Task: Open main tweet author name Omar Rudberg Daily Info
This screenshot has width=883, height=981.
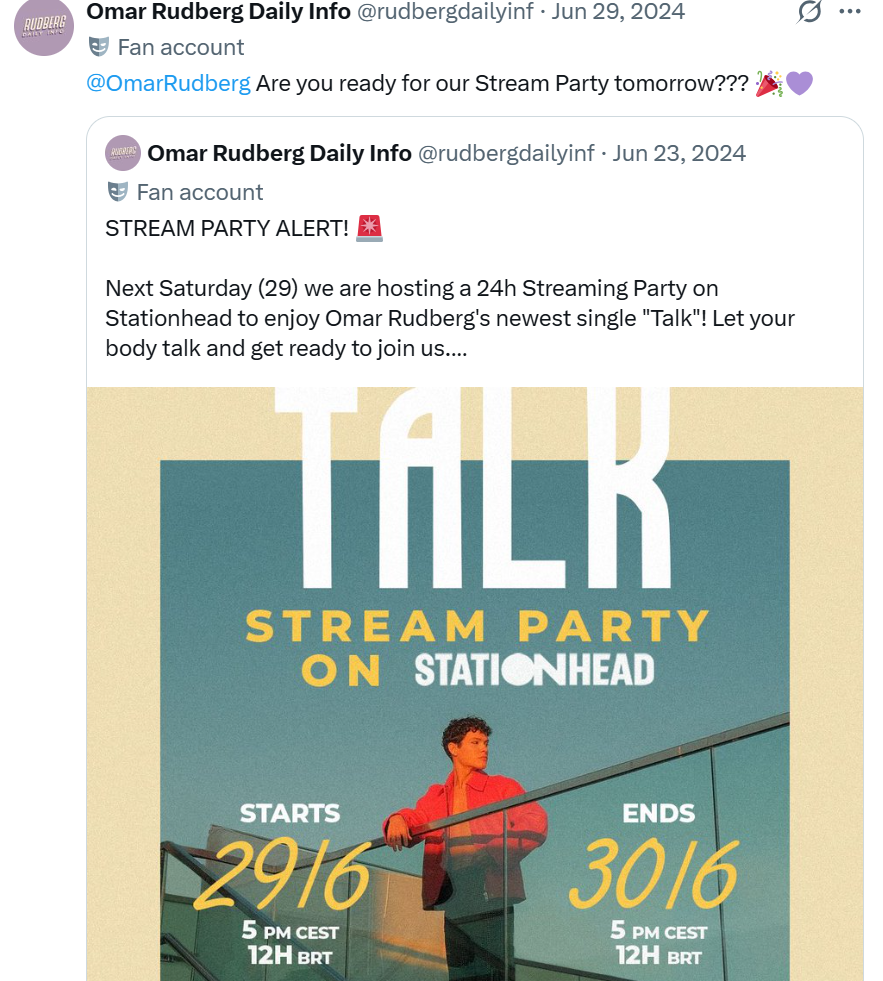Action: (218, 12)
